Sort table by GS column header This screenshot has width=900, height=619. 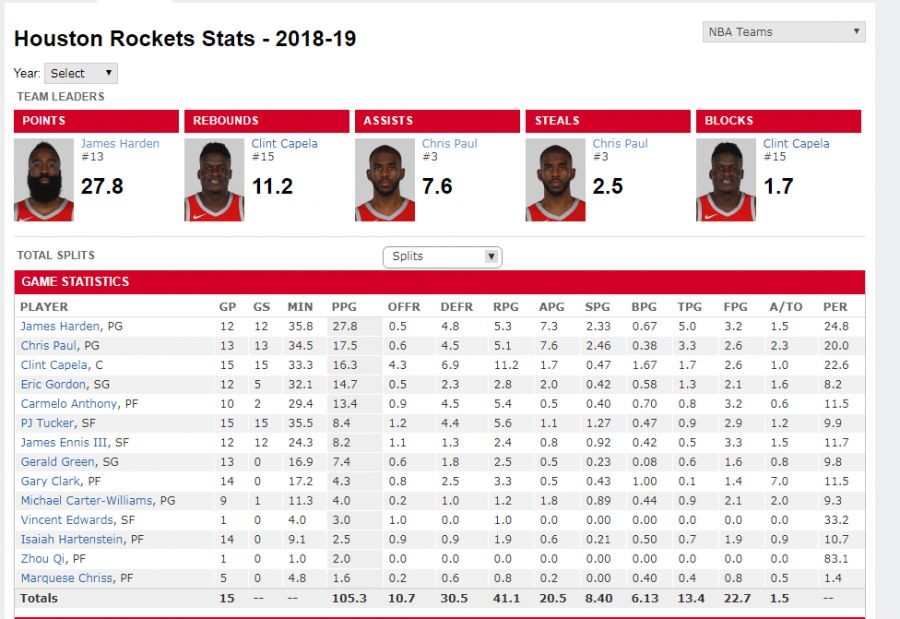click(x=261, y=307)
